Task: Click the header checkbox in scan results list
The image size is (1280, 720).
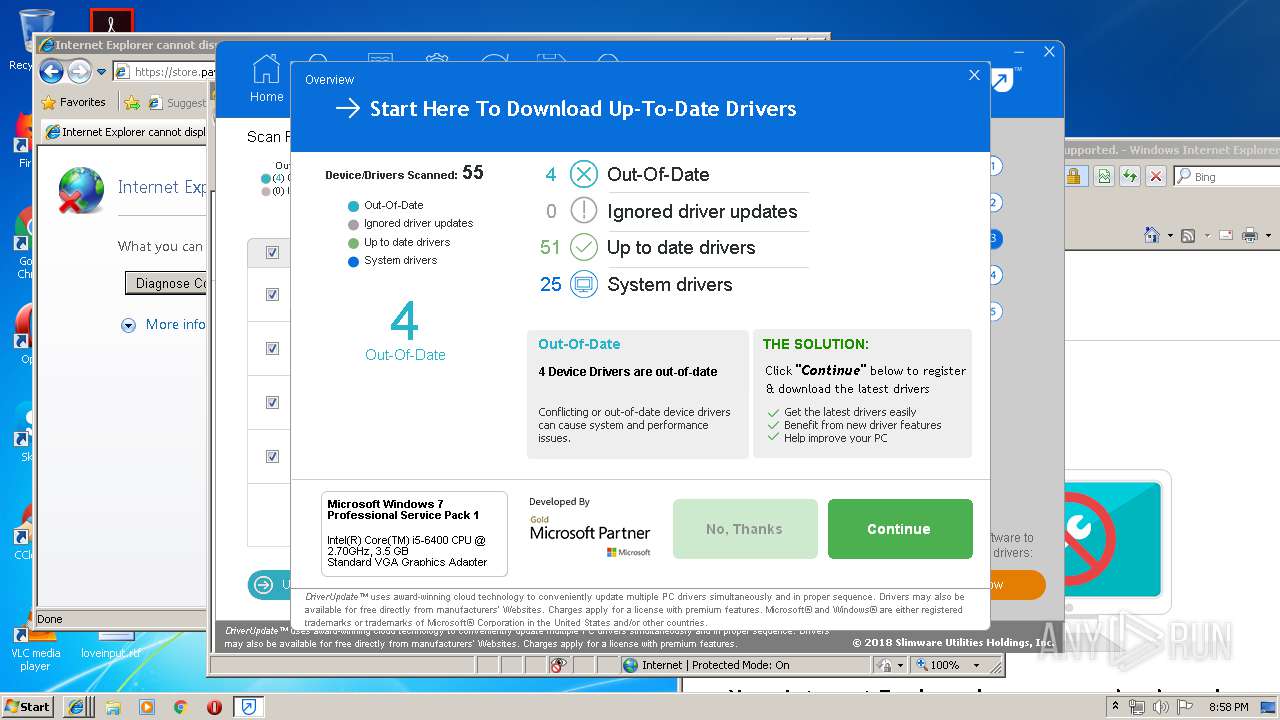Action: coord(272,253)
